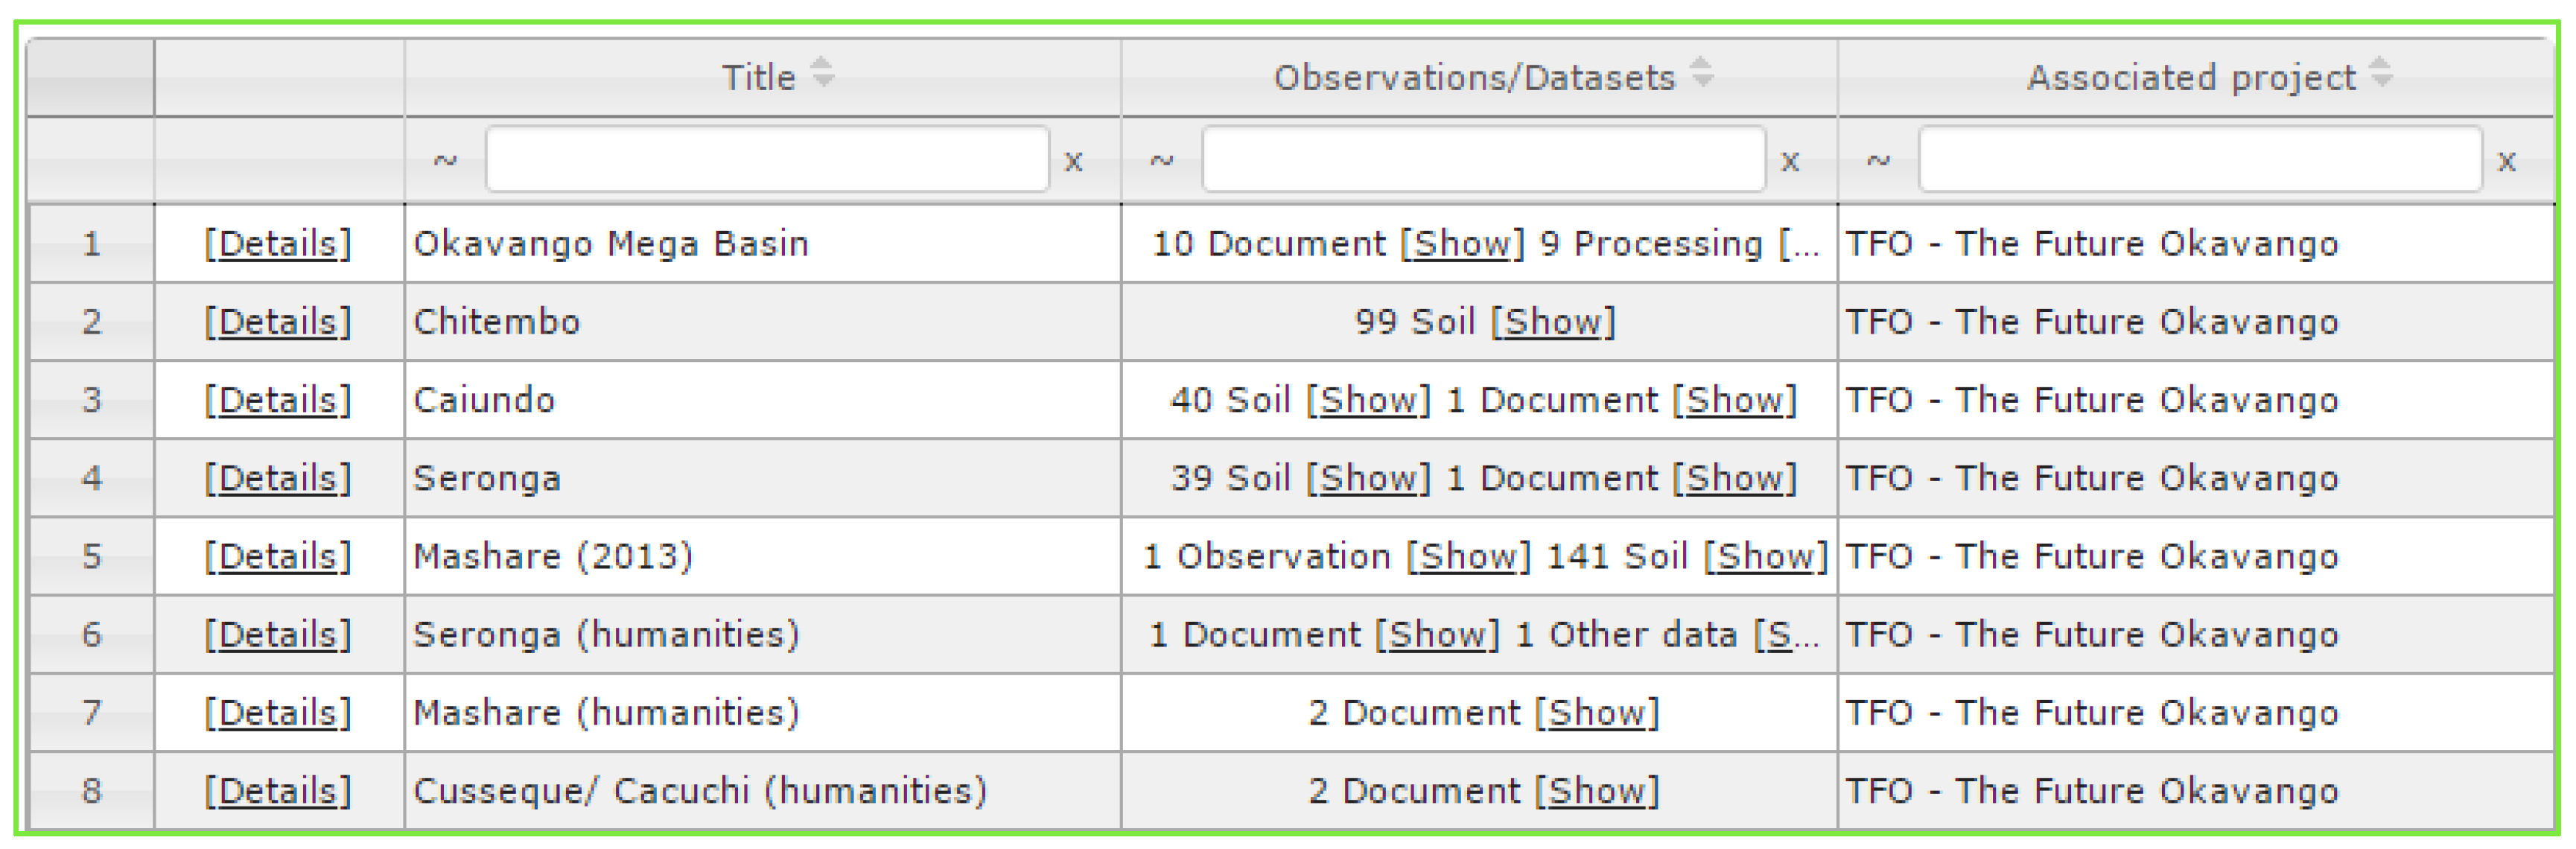Click 'TFO - The Future Okavango' in Caiundo row
This screenshot has width=2576, height=849.
(x=2092, y=400)
